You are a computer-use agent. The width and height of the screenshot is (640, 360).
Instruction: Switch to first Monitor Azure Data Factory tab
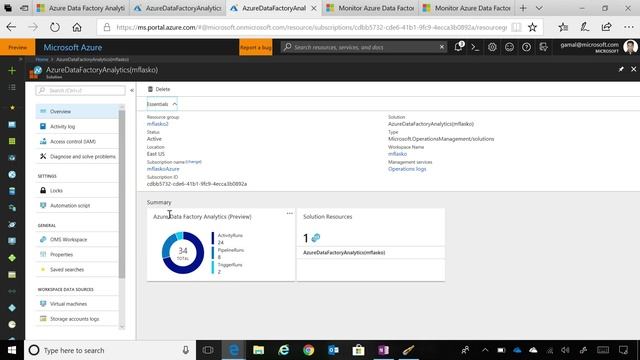pos(370,8)
